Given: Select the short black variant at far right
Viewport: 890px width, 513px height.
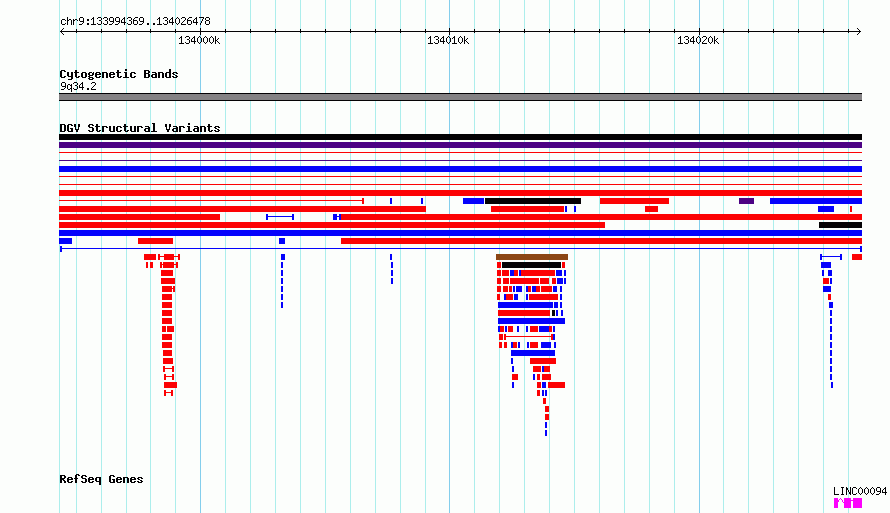Looking at the screenshot, I should (841, 225).
